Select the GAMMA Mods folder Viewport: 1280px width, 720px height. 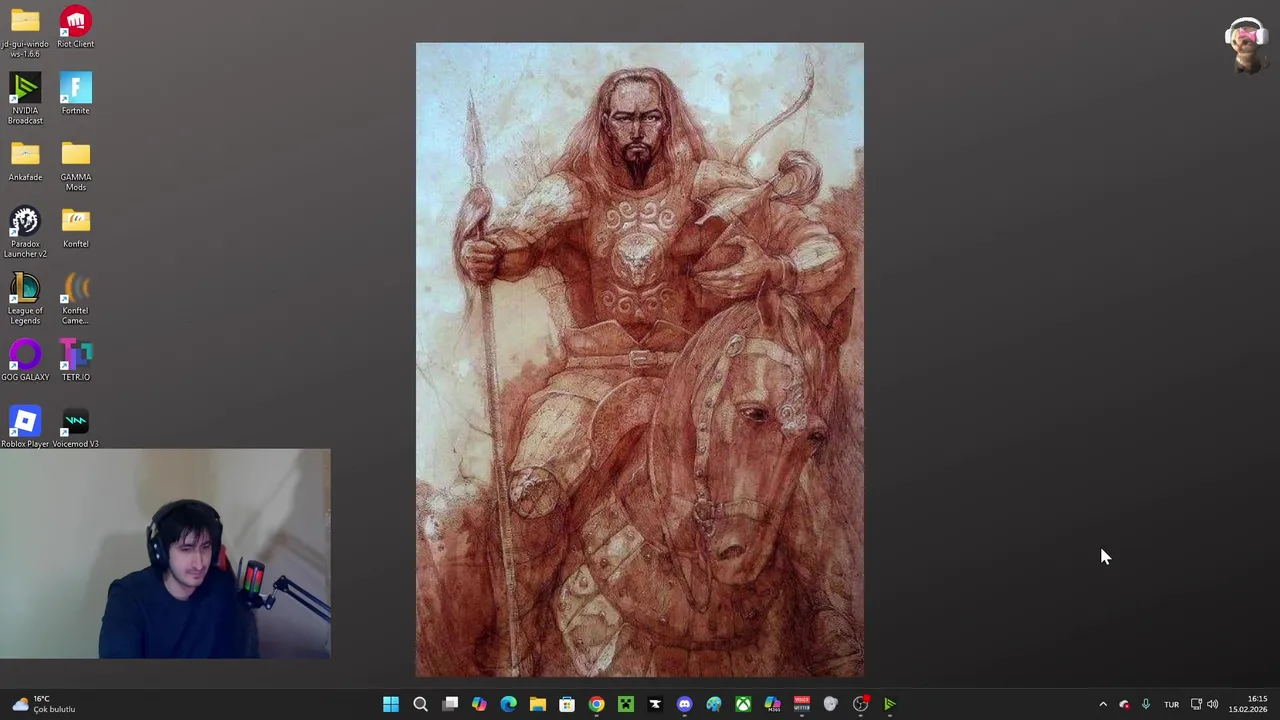coord(75,165)
